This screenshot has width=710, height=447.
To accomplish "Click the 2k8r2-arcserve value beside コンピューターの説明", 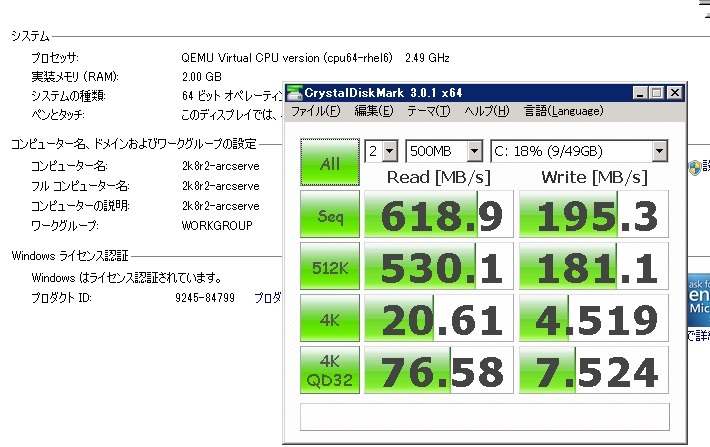I will [x=221, y=206].
